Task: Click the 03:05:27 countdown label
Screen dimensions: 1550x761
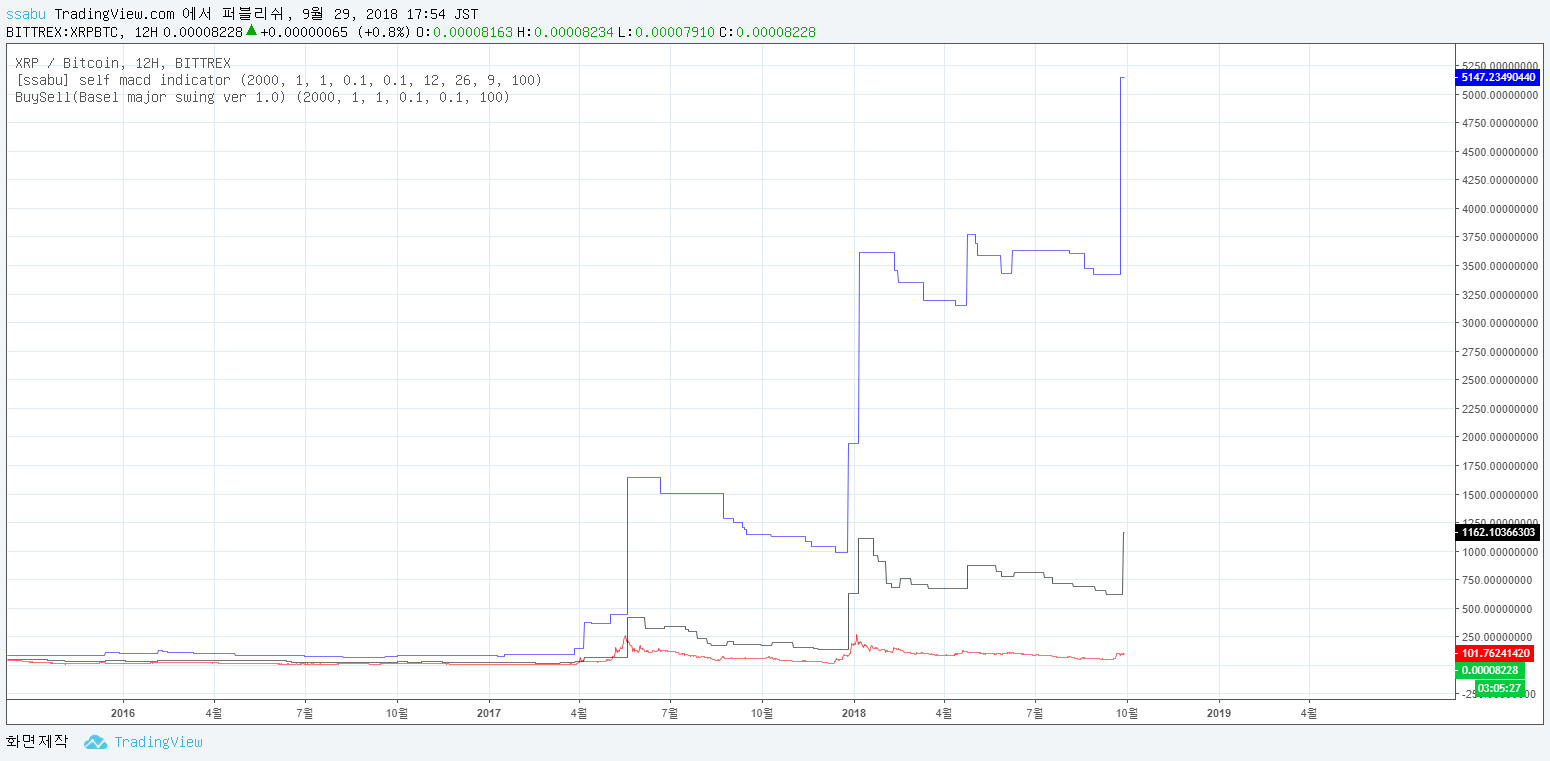Action: click(1499, 688)
